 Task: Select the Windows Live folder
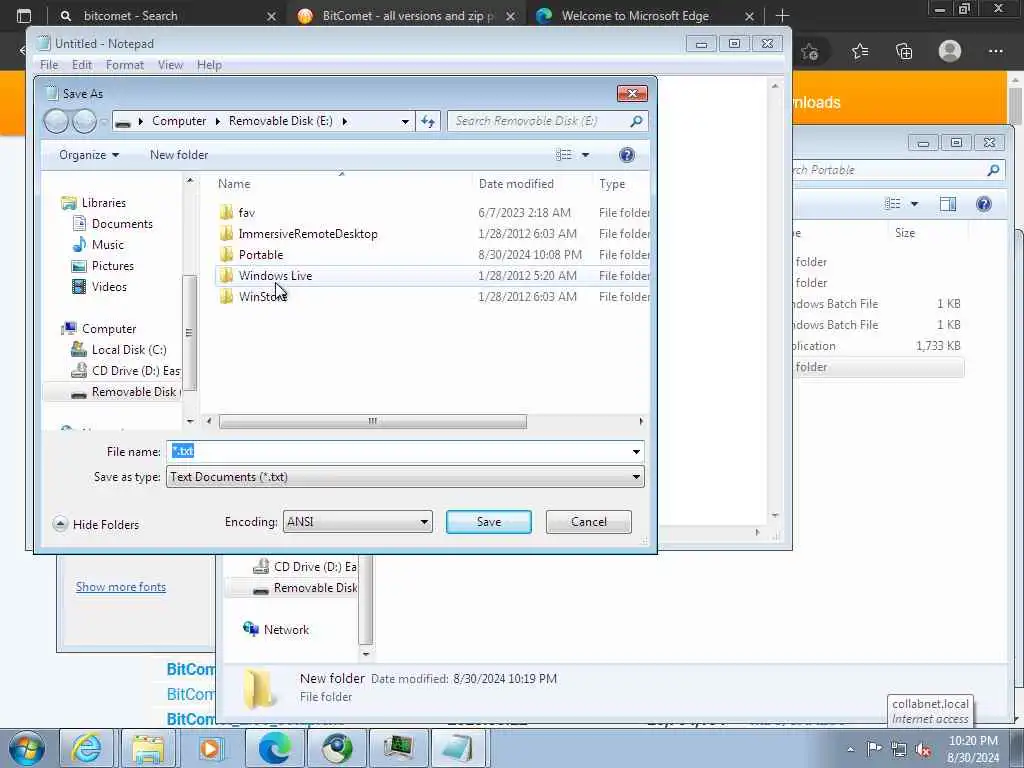pyautogui.click(x=275, y=276)
